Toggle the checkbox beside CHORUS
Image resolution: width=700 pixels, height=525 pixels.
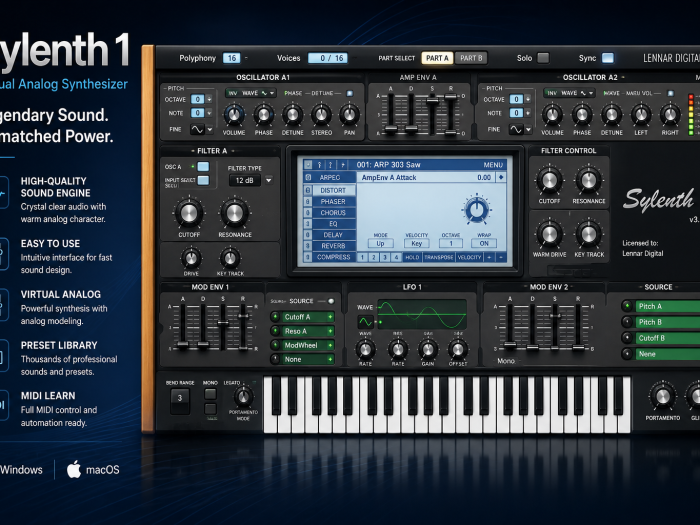(308, 212)
